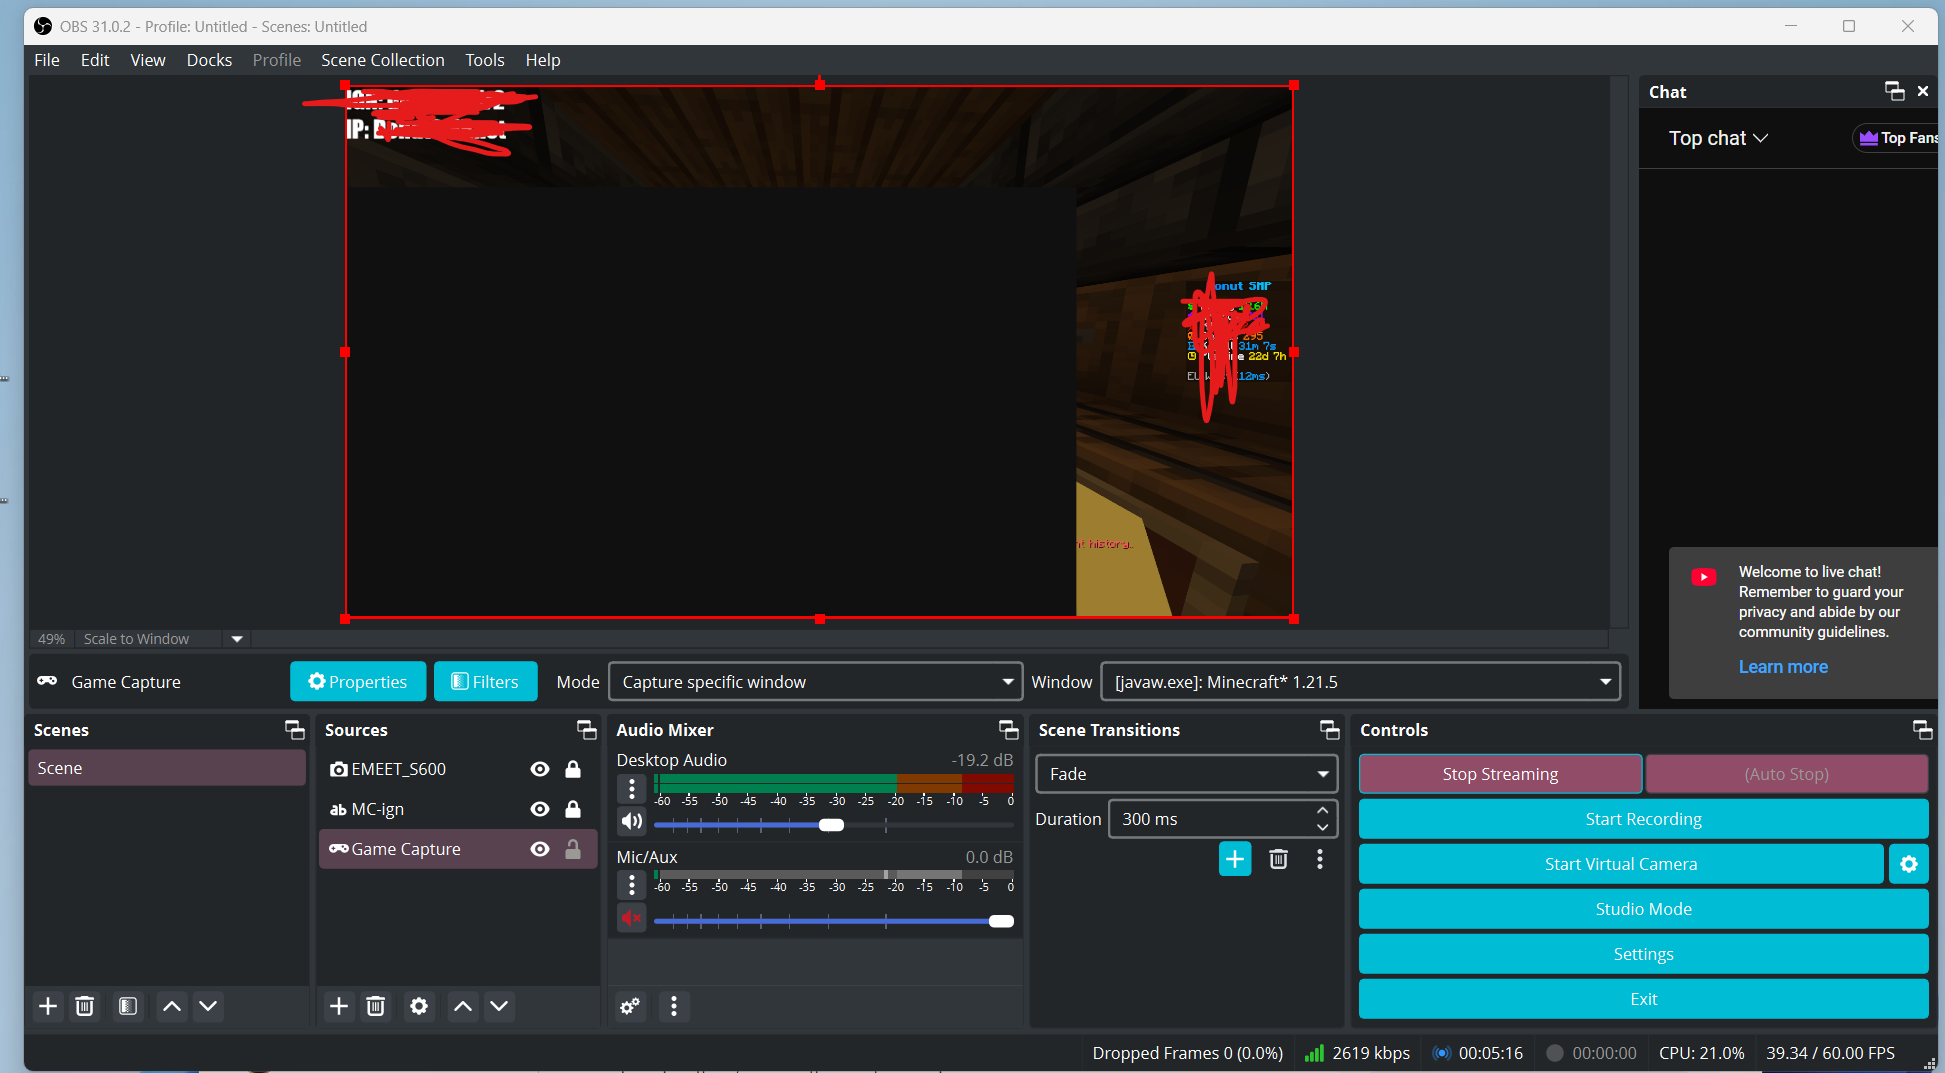Toggle Studio Mode
This screenshot has width=1945, height=1073.
(1643, 909)
